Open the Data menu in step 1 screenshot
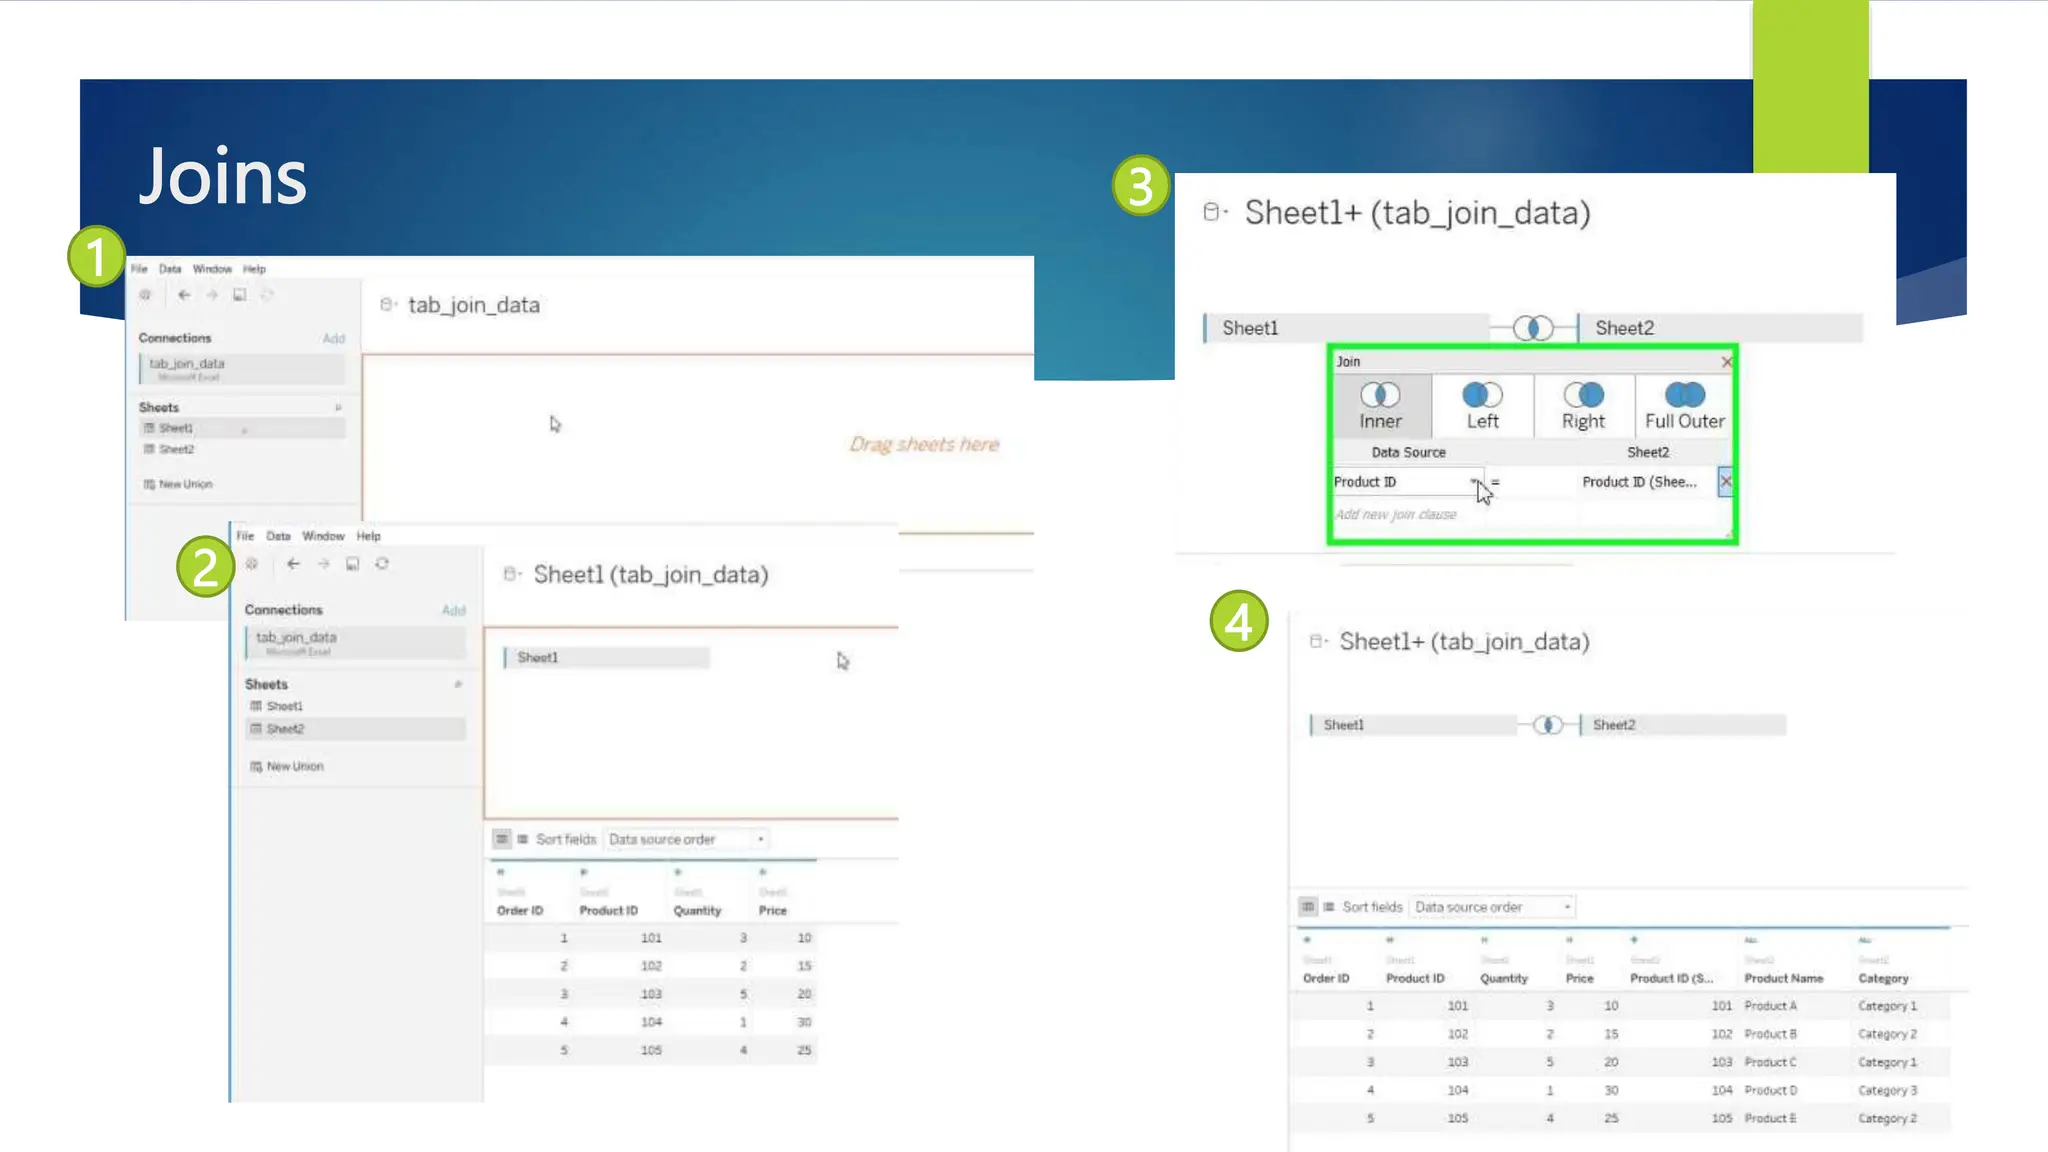The height and width of the screenshot is (1152, 2048). point(170,269)
